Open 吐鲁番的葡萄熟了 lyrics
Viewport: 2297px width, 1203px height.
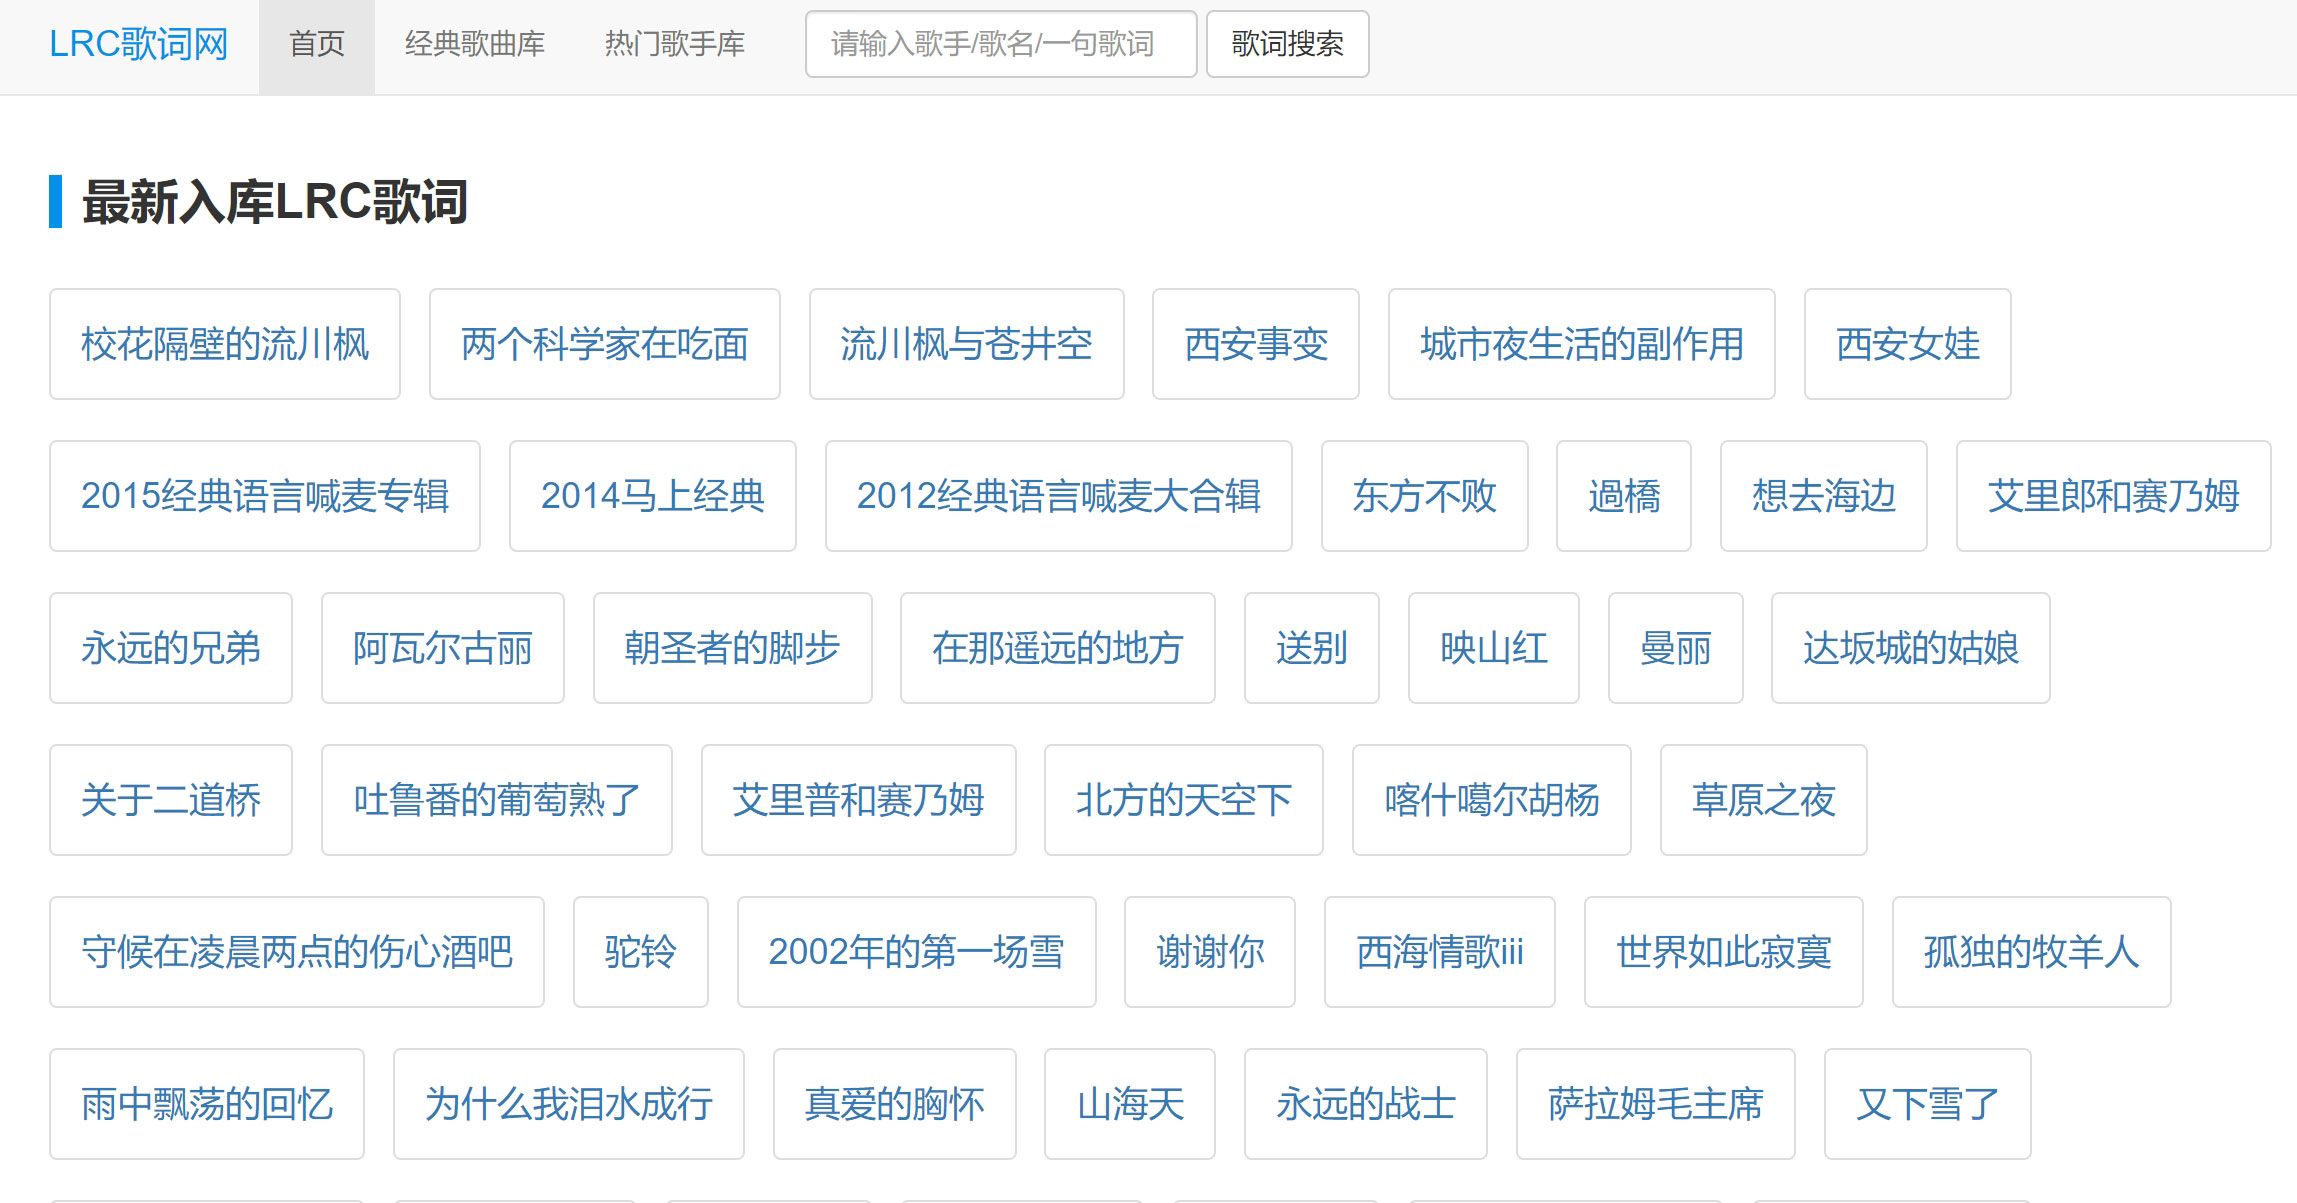coord(497,800)
